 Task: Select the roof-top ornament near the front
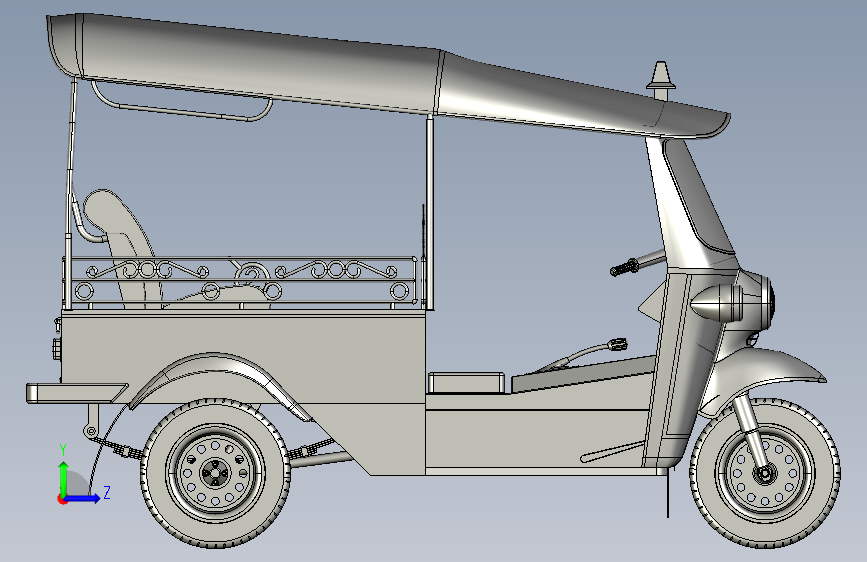click(x=661, y=81)
